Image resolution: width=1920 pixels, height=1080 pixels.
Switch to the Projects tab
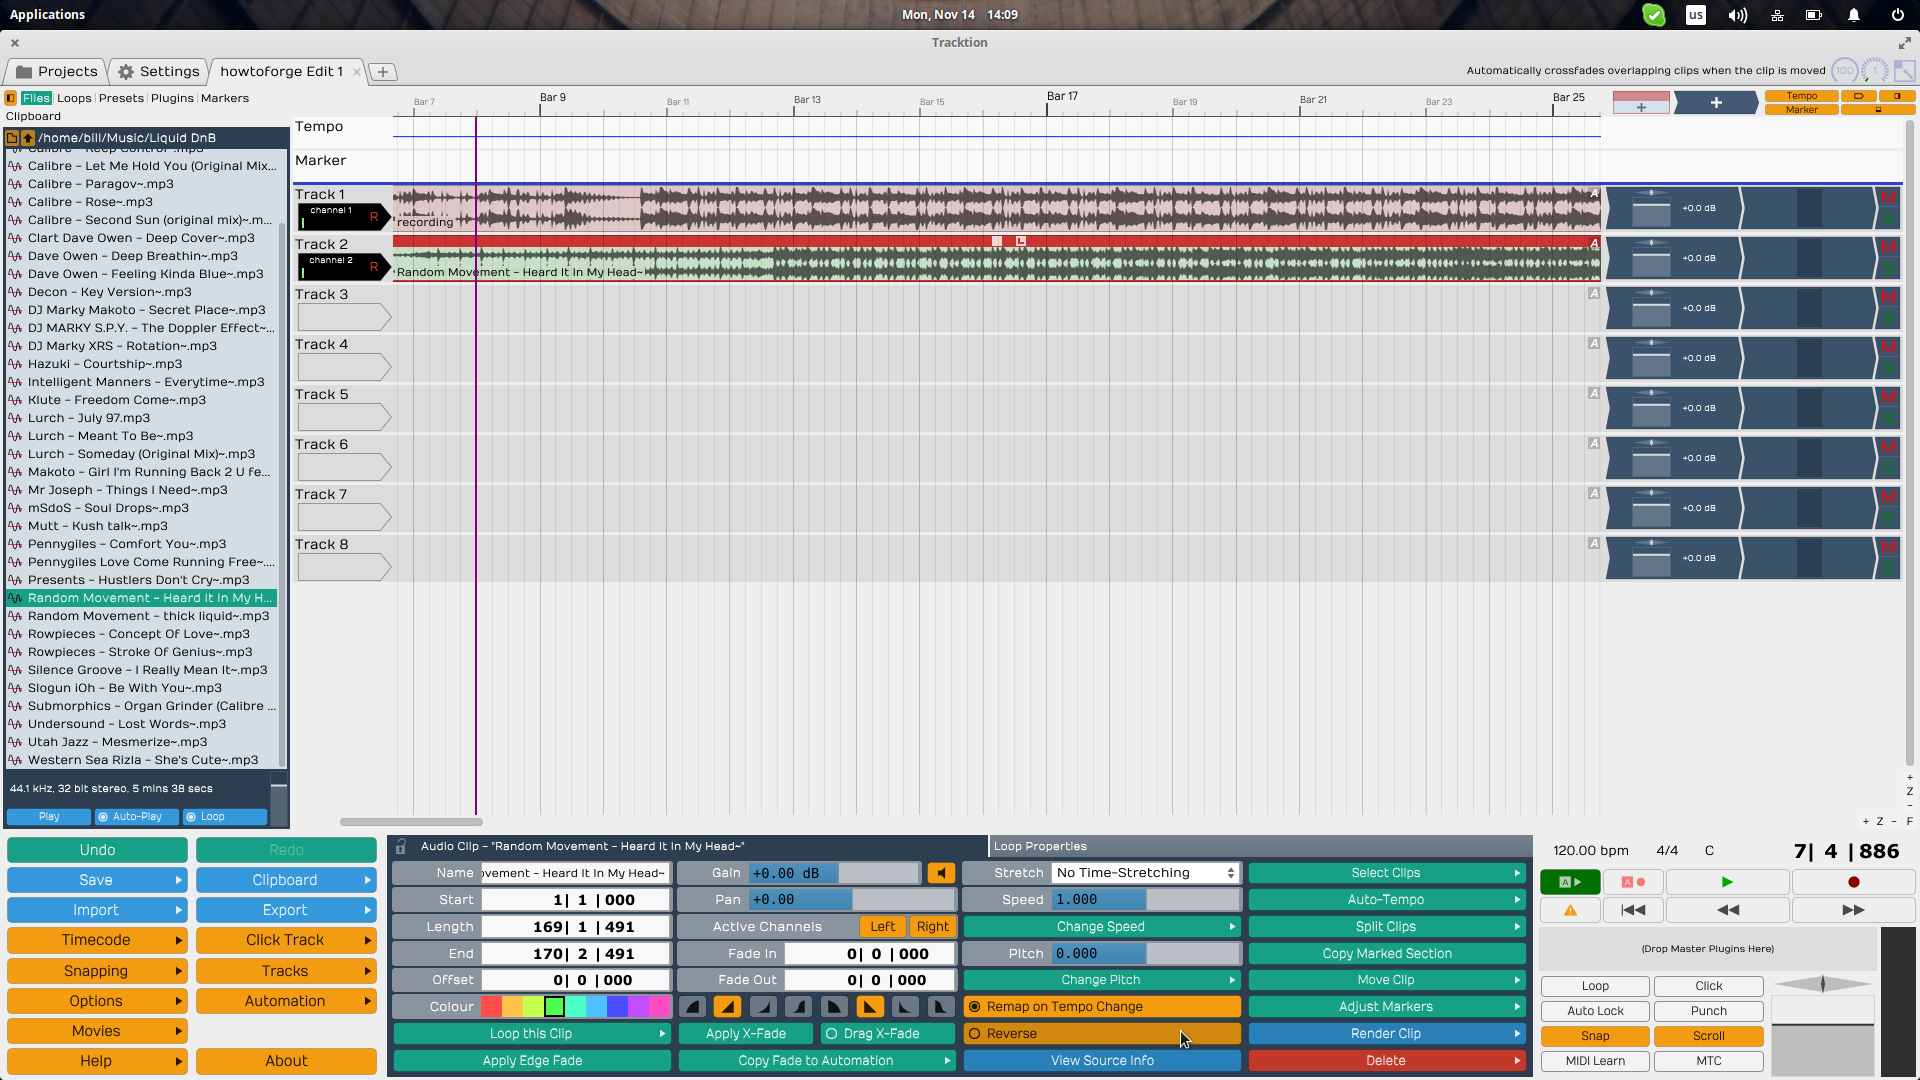pos(57,72)
